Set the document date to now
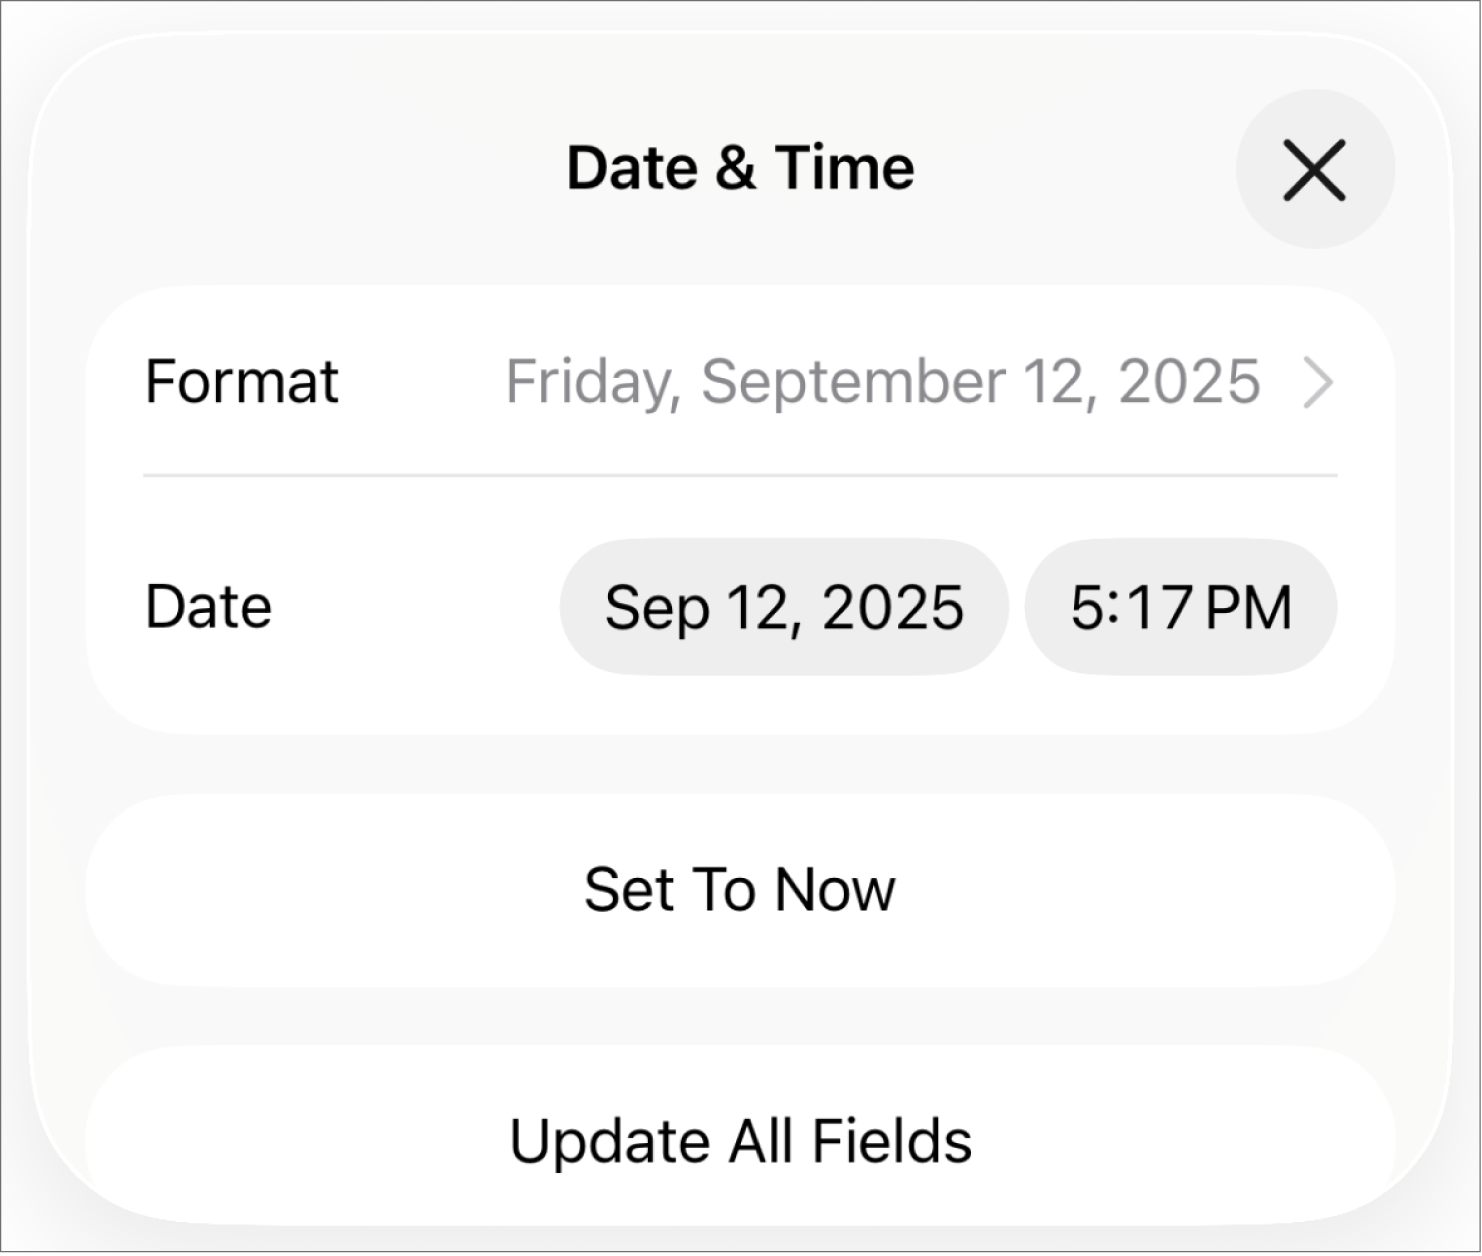The image size is (1482, 1256). tap(740, 889)
